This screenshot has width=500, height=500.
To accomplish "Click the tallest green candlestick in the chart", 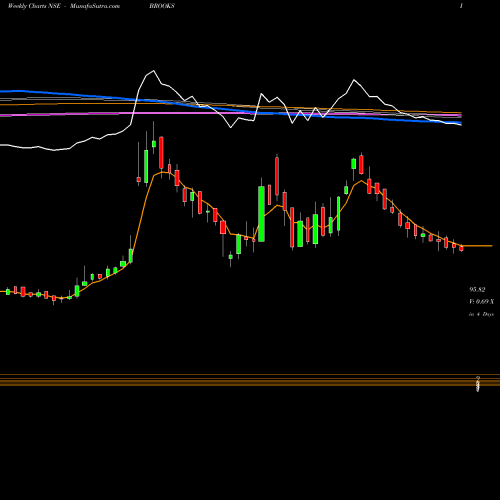I will click(262, 214).
